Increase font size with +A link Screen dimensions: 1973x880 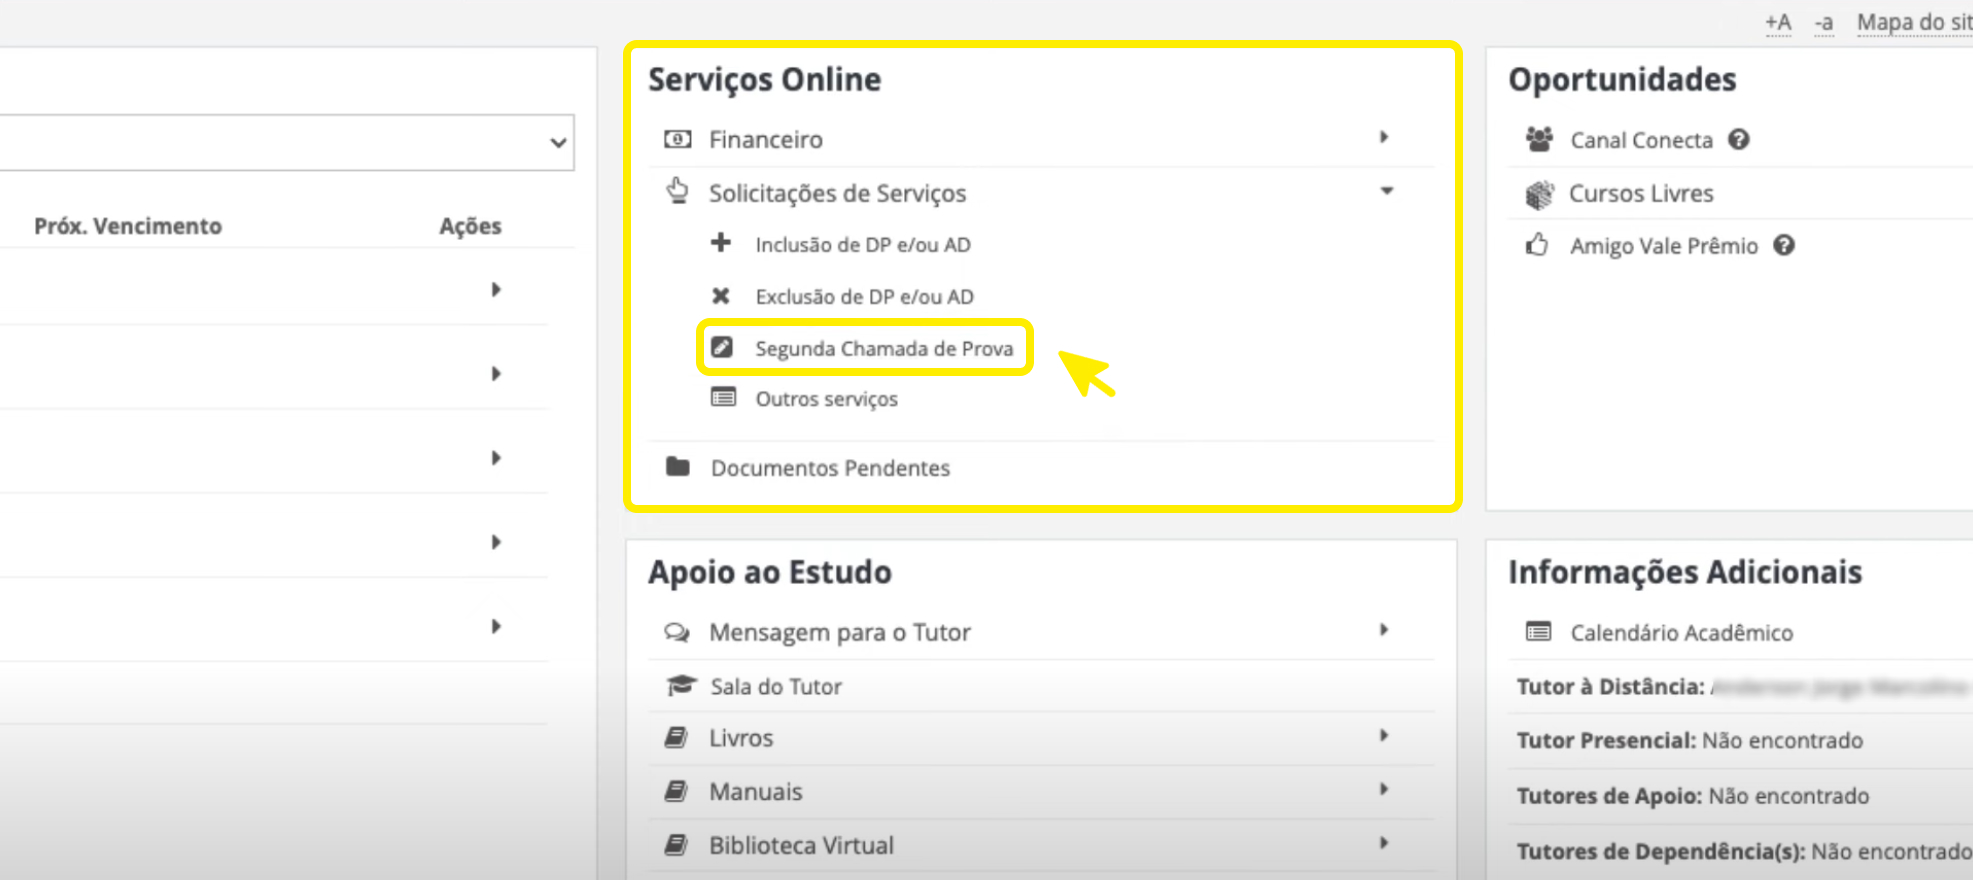[1777, 22]
